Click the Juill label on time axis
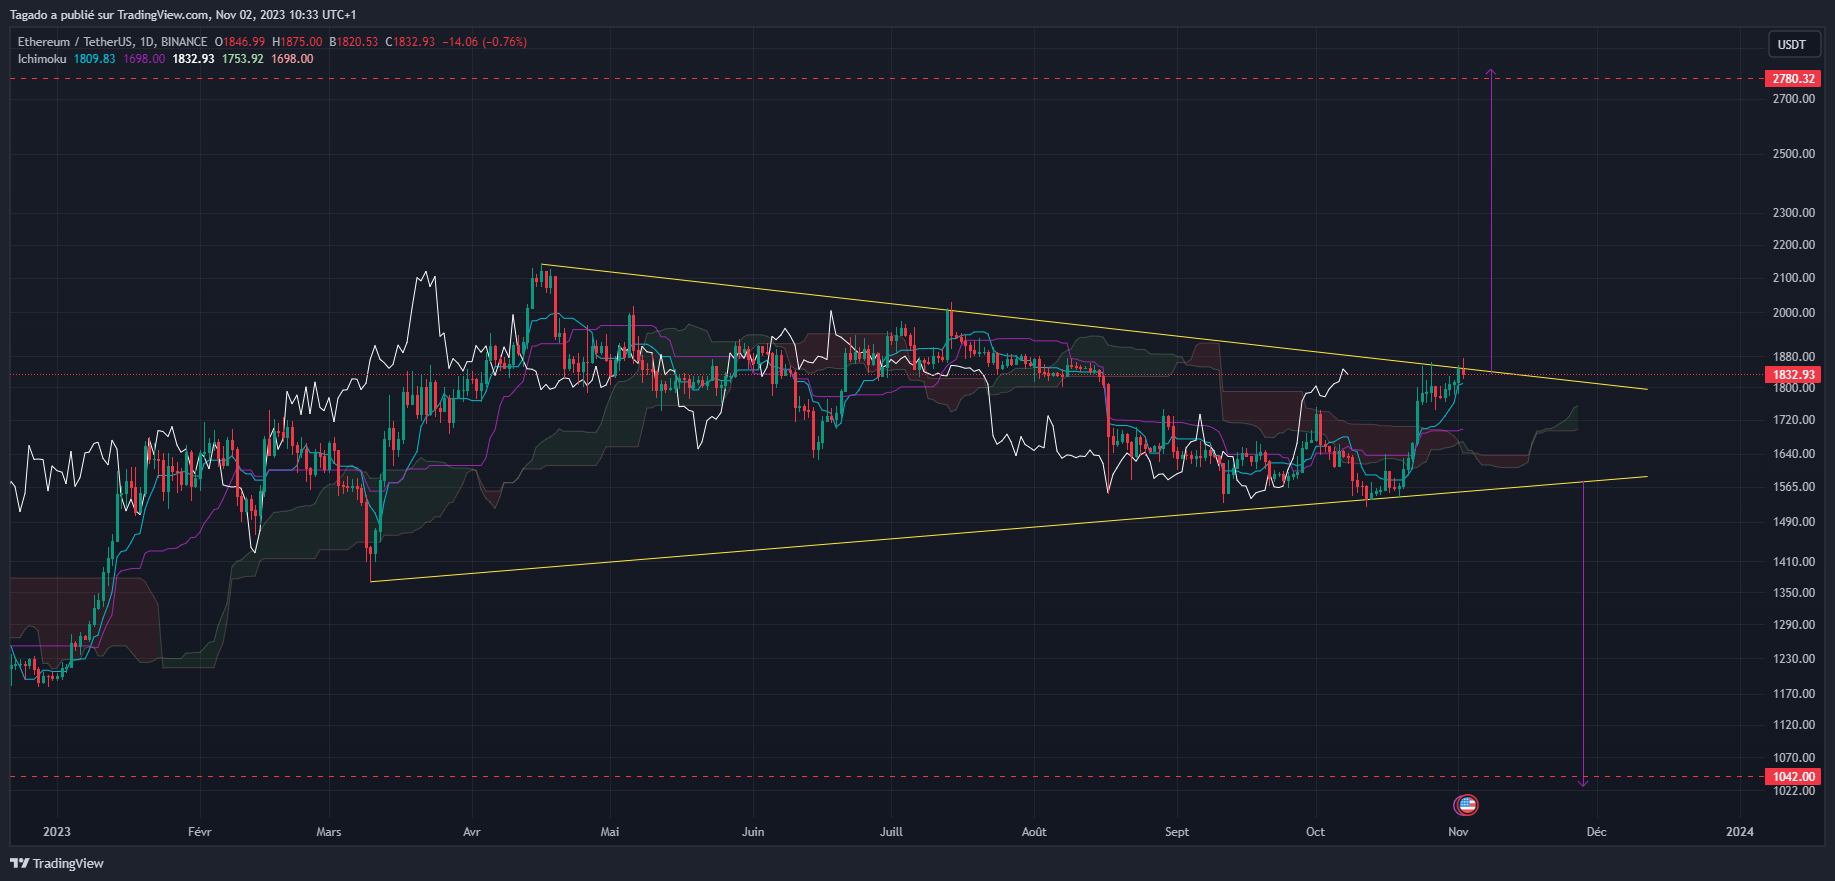Image resolution: width=1835 pixels, height=881 pixels. pyautogui.click(x=891, y=832)
